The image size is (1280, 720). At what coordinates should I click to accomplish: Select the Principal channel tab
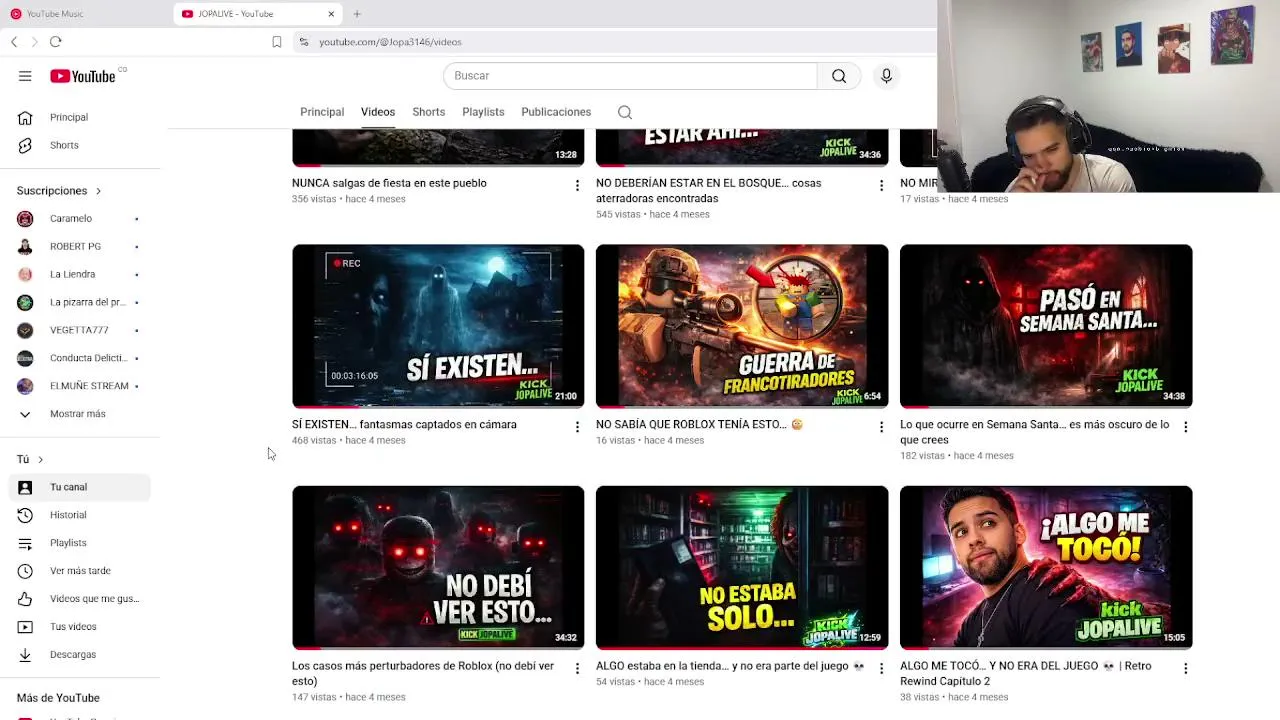(322, 112)
